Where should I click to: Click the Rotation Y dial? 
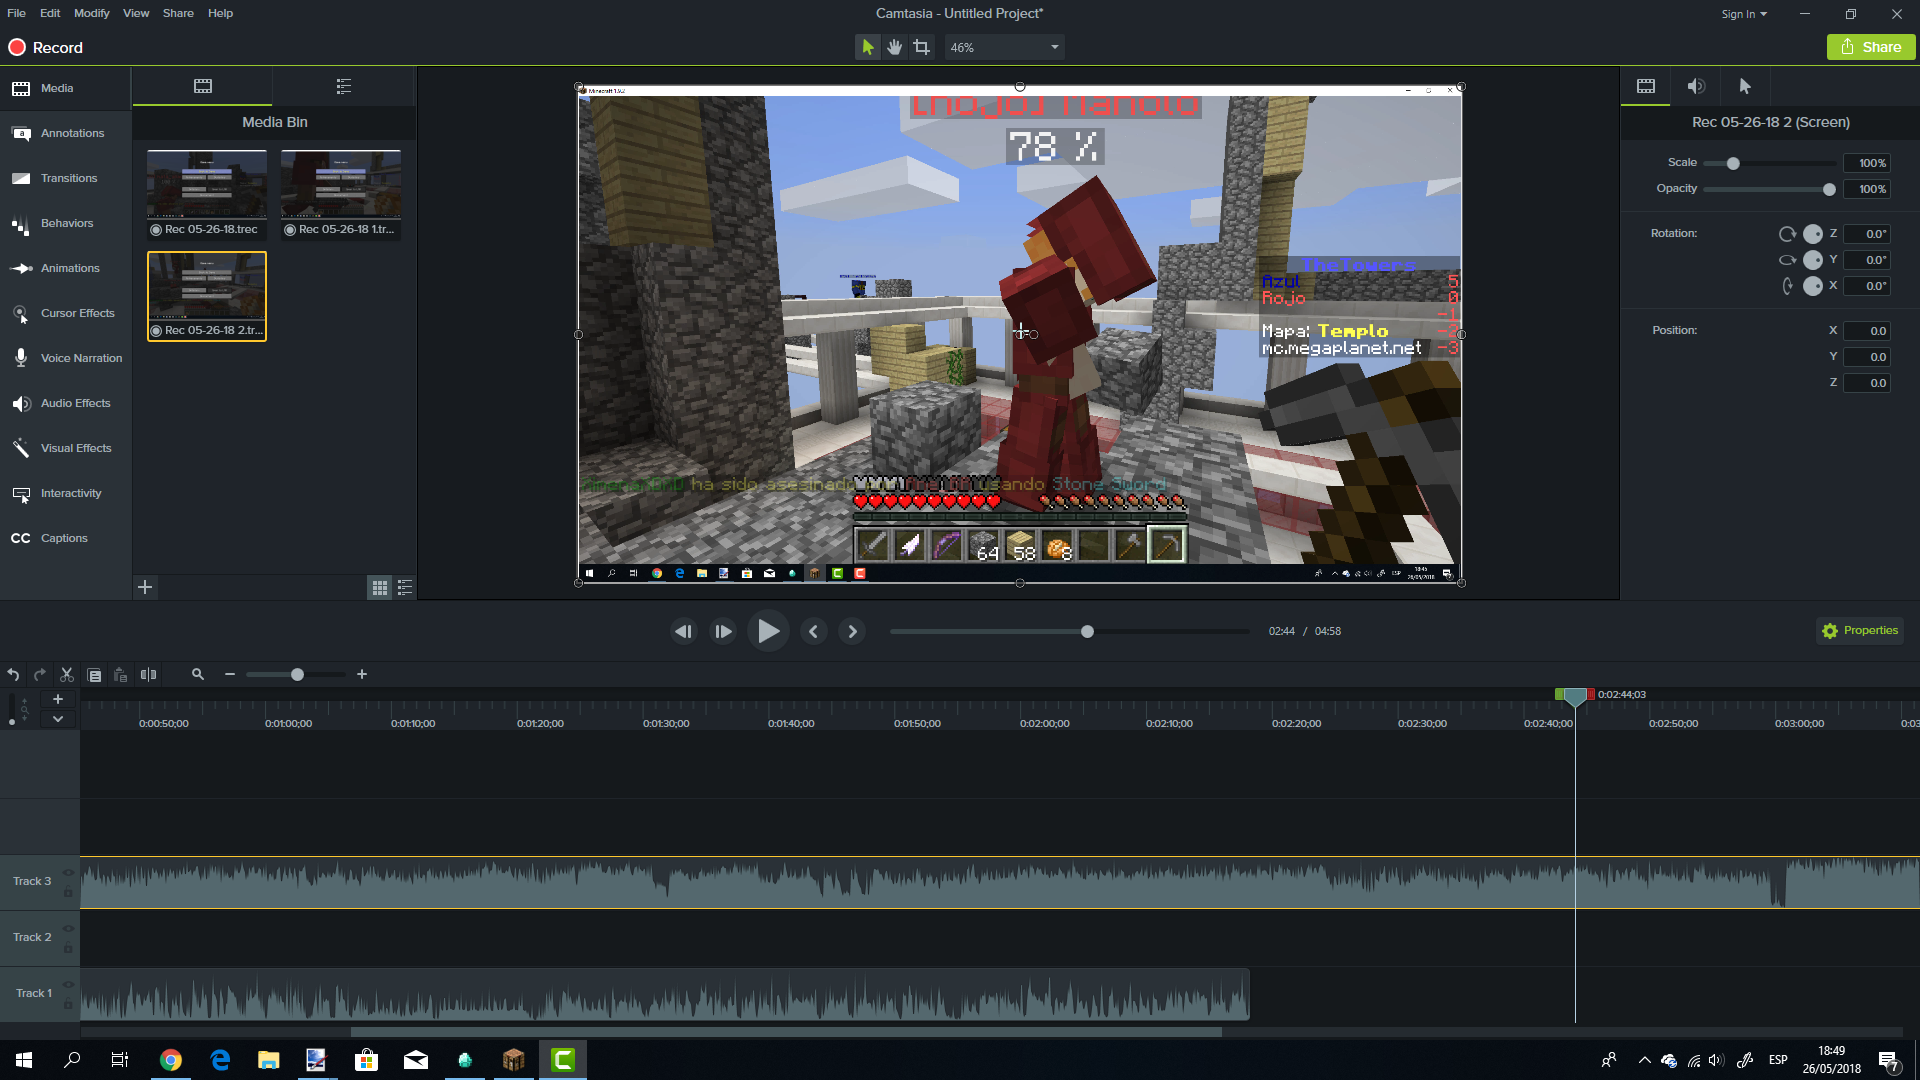1812,260
